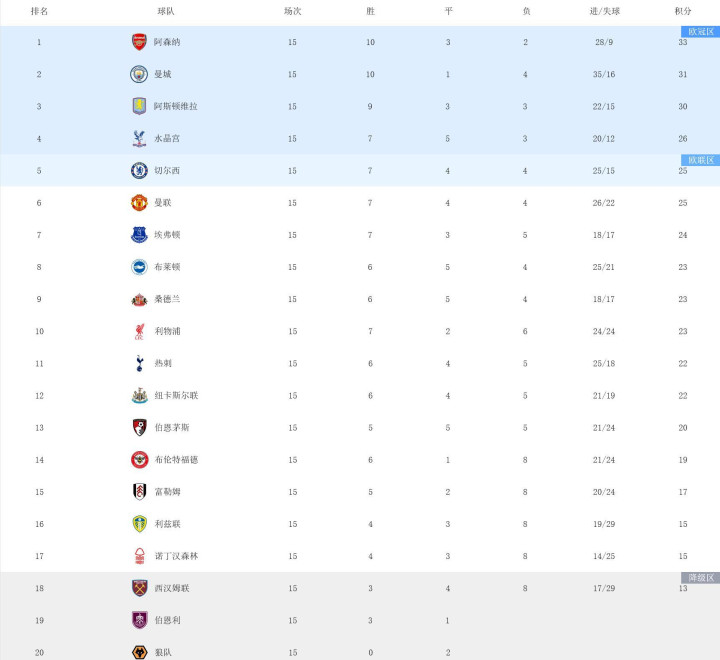
Task: Click the Tottenham crest icon
Action: point(139,363)
